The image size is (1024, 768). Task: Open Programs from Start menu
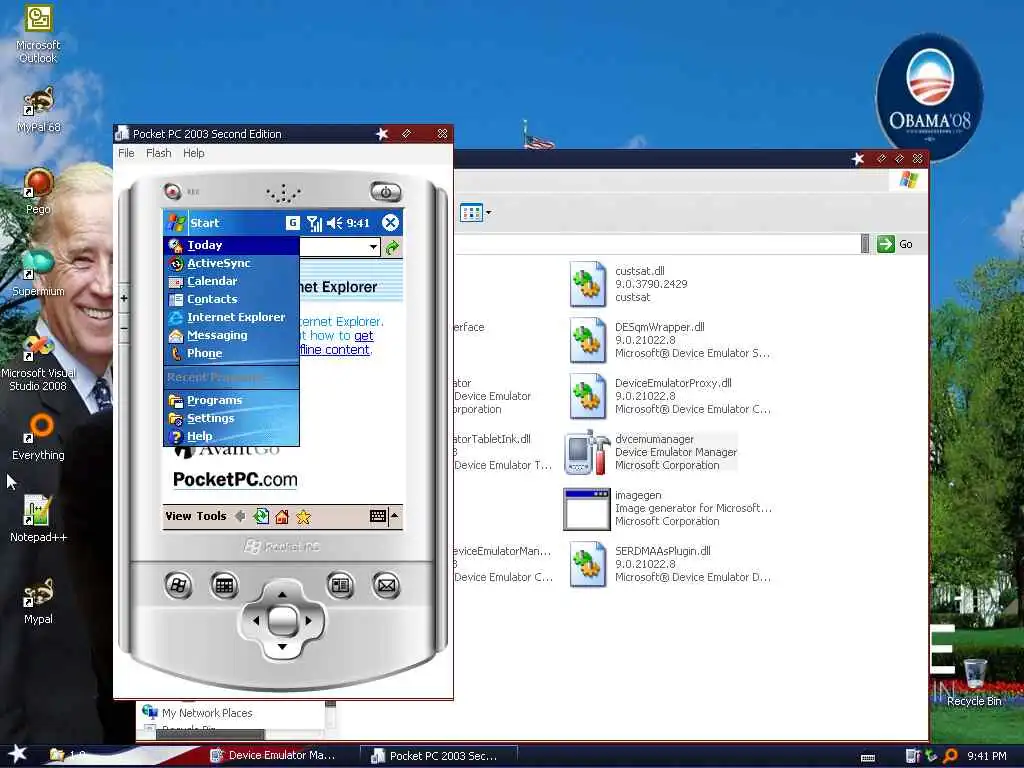231,400
